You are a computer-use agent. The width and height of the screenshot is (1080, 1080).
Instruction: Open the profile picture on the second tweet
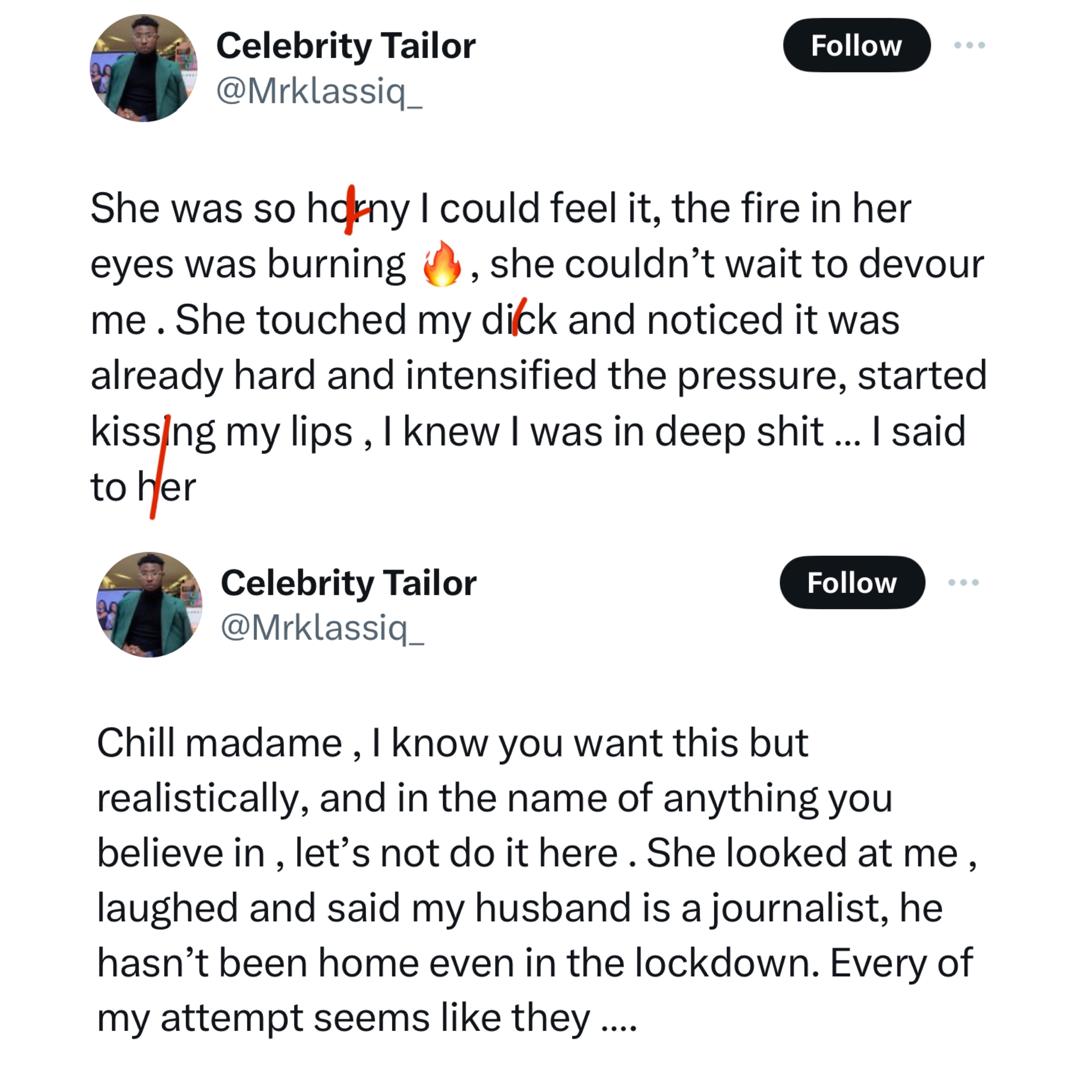tap(149, 605)
